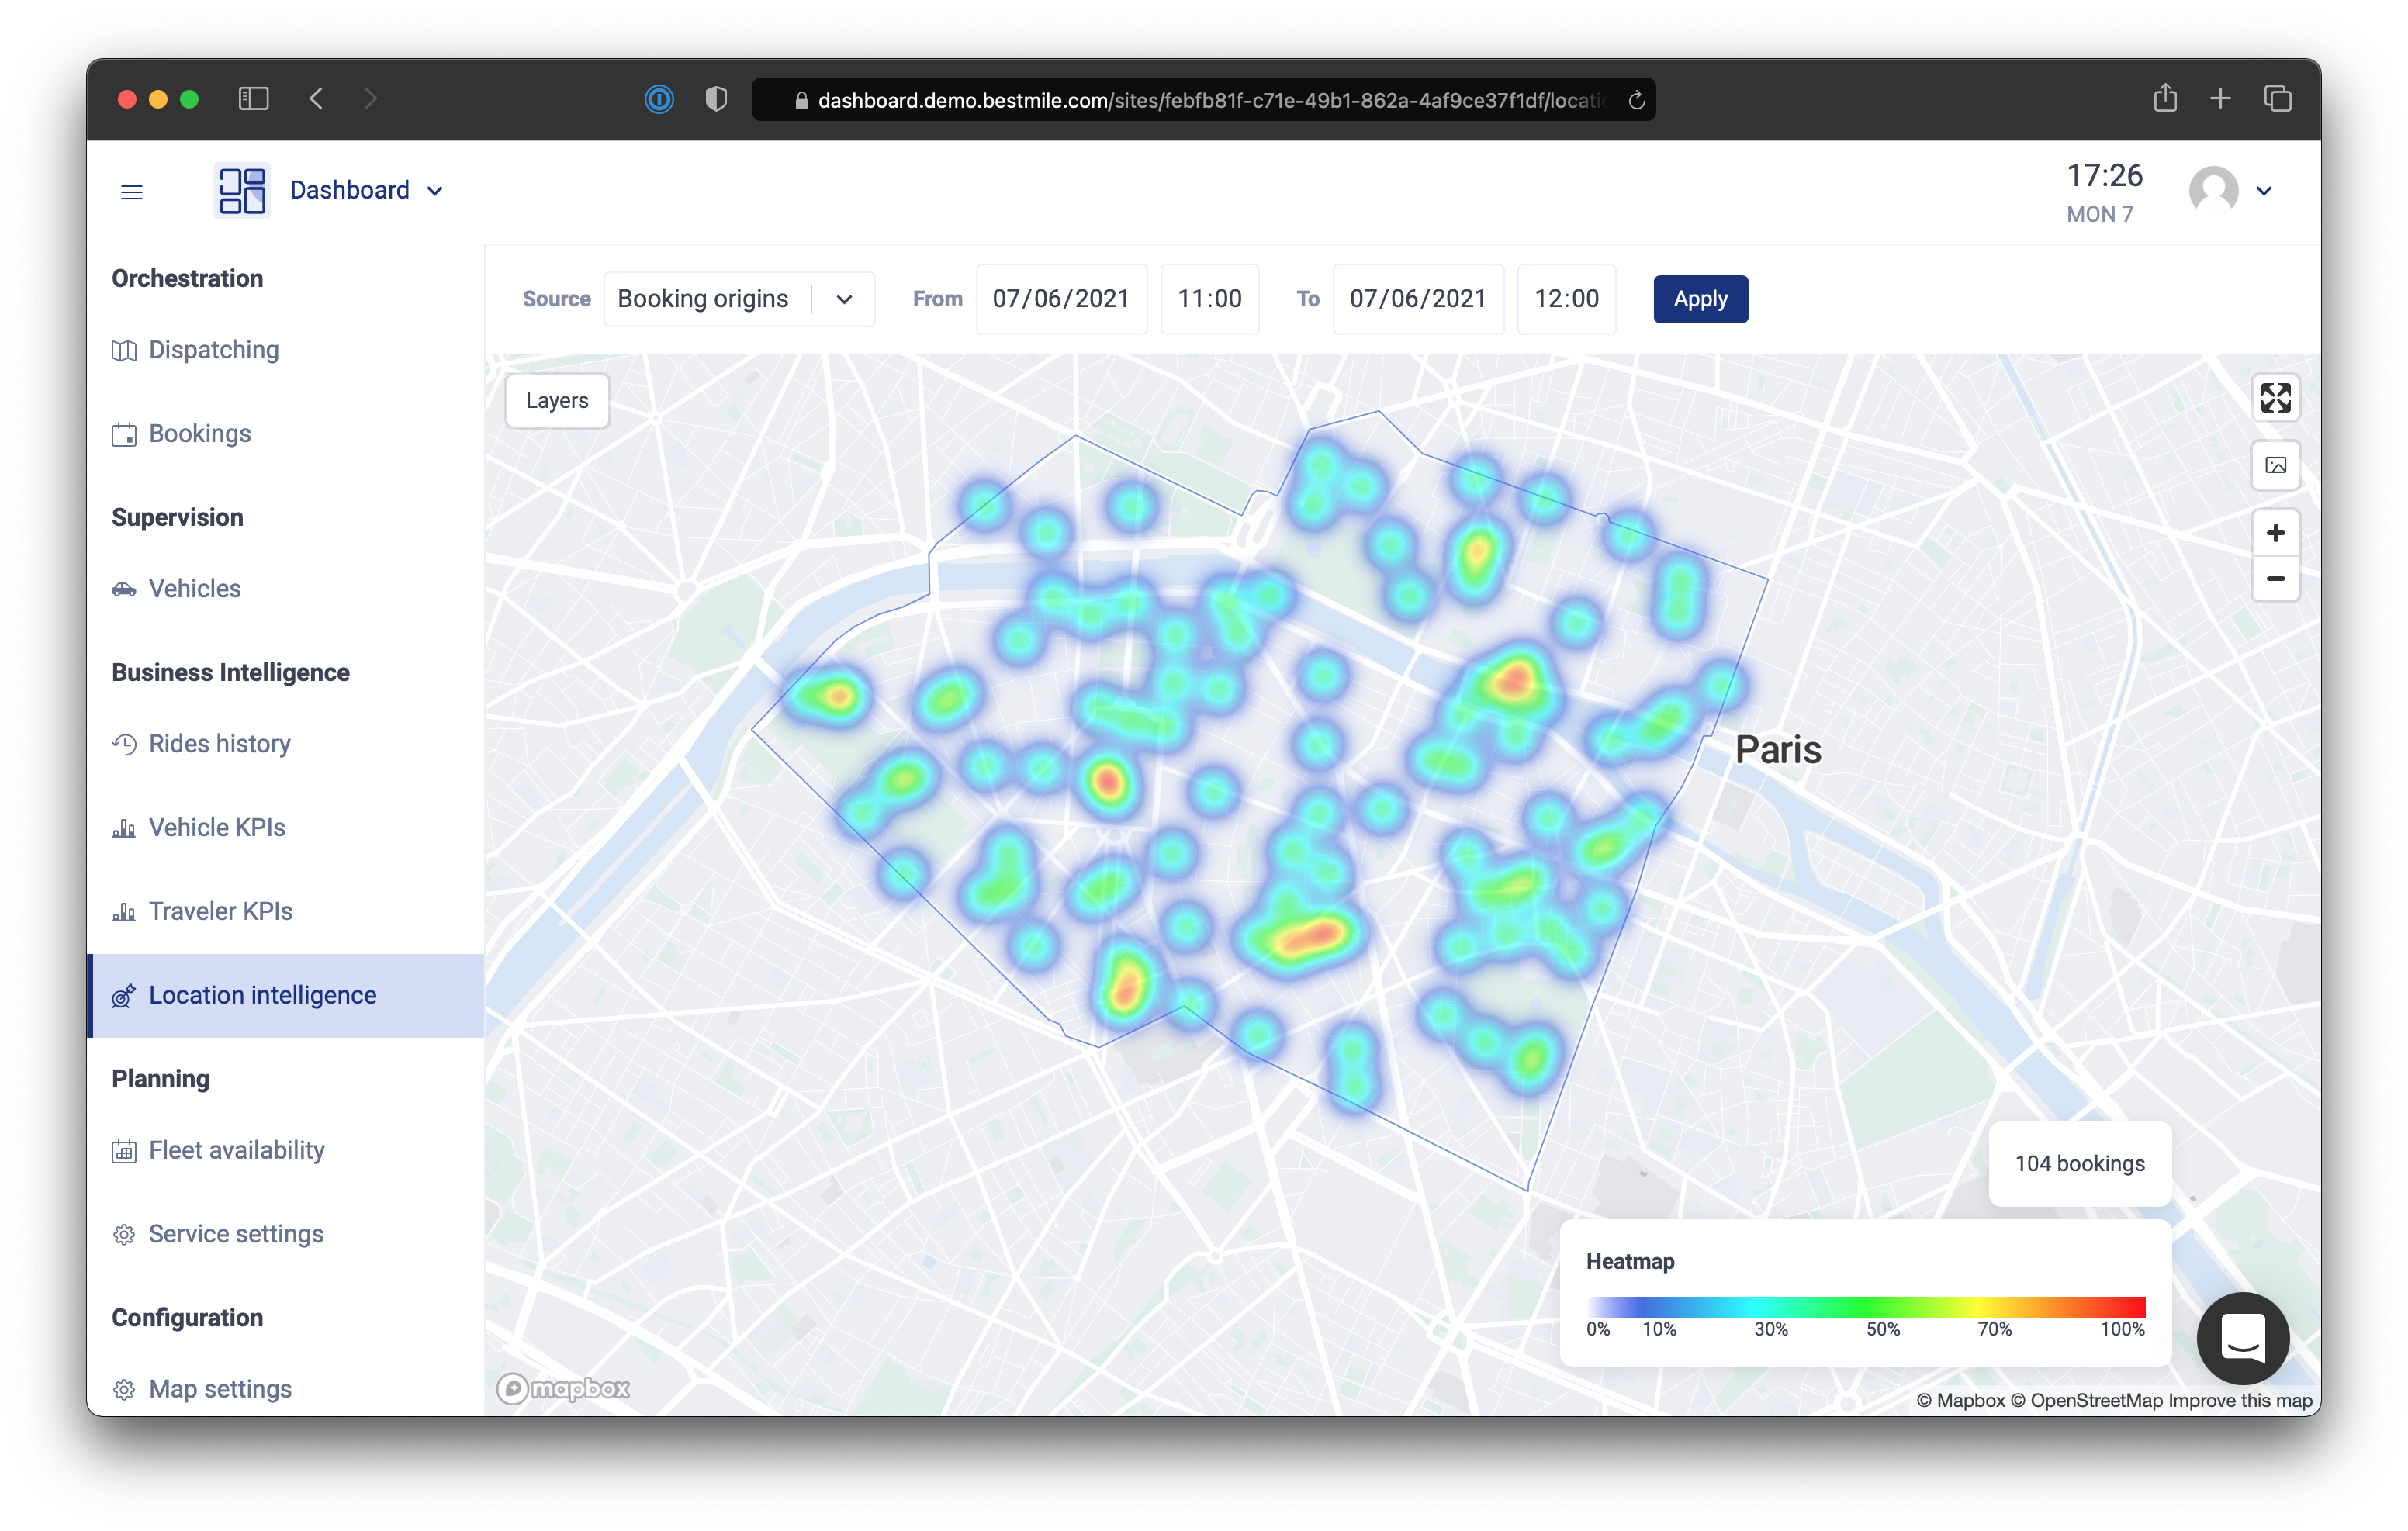Go forward in browser history

click(370, 98)
